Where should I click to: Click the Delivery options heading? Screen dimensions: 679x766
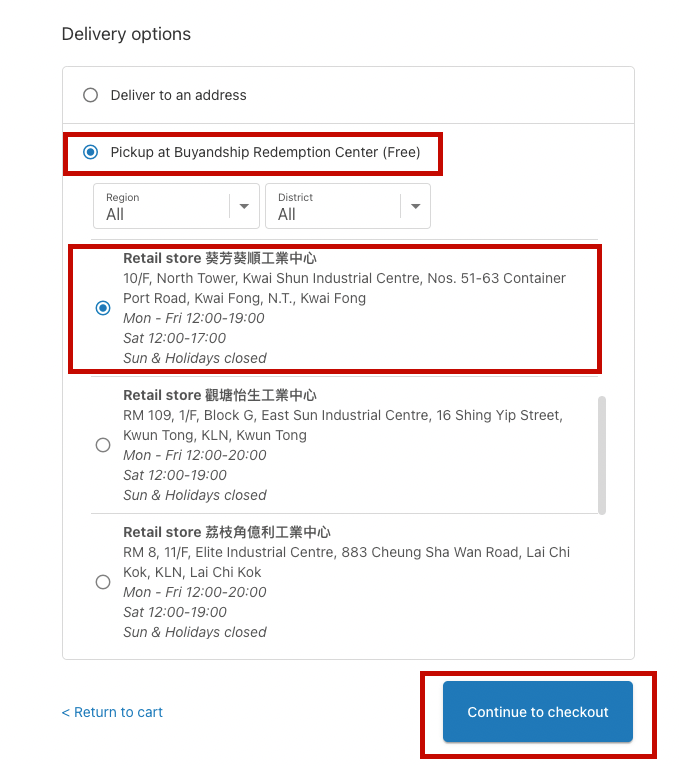pos(126,34)
